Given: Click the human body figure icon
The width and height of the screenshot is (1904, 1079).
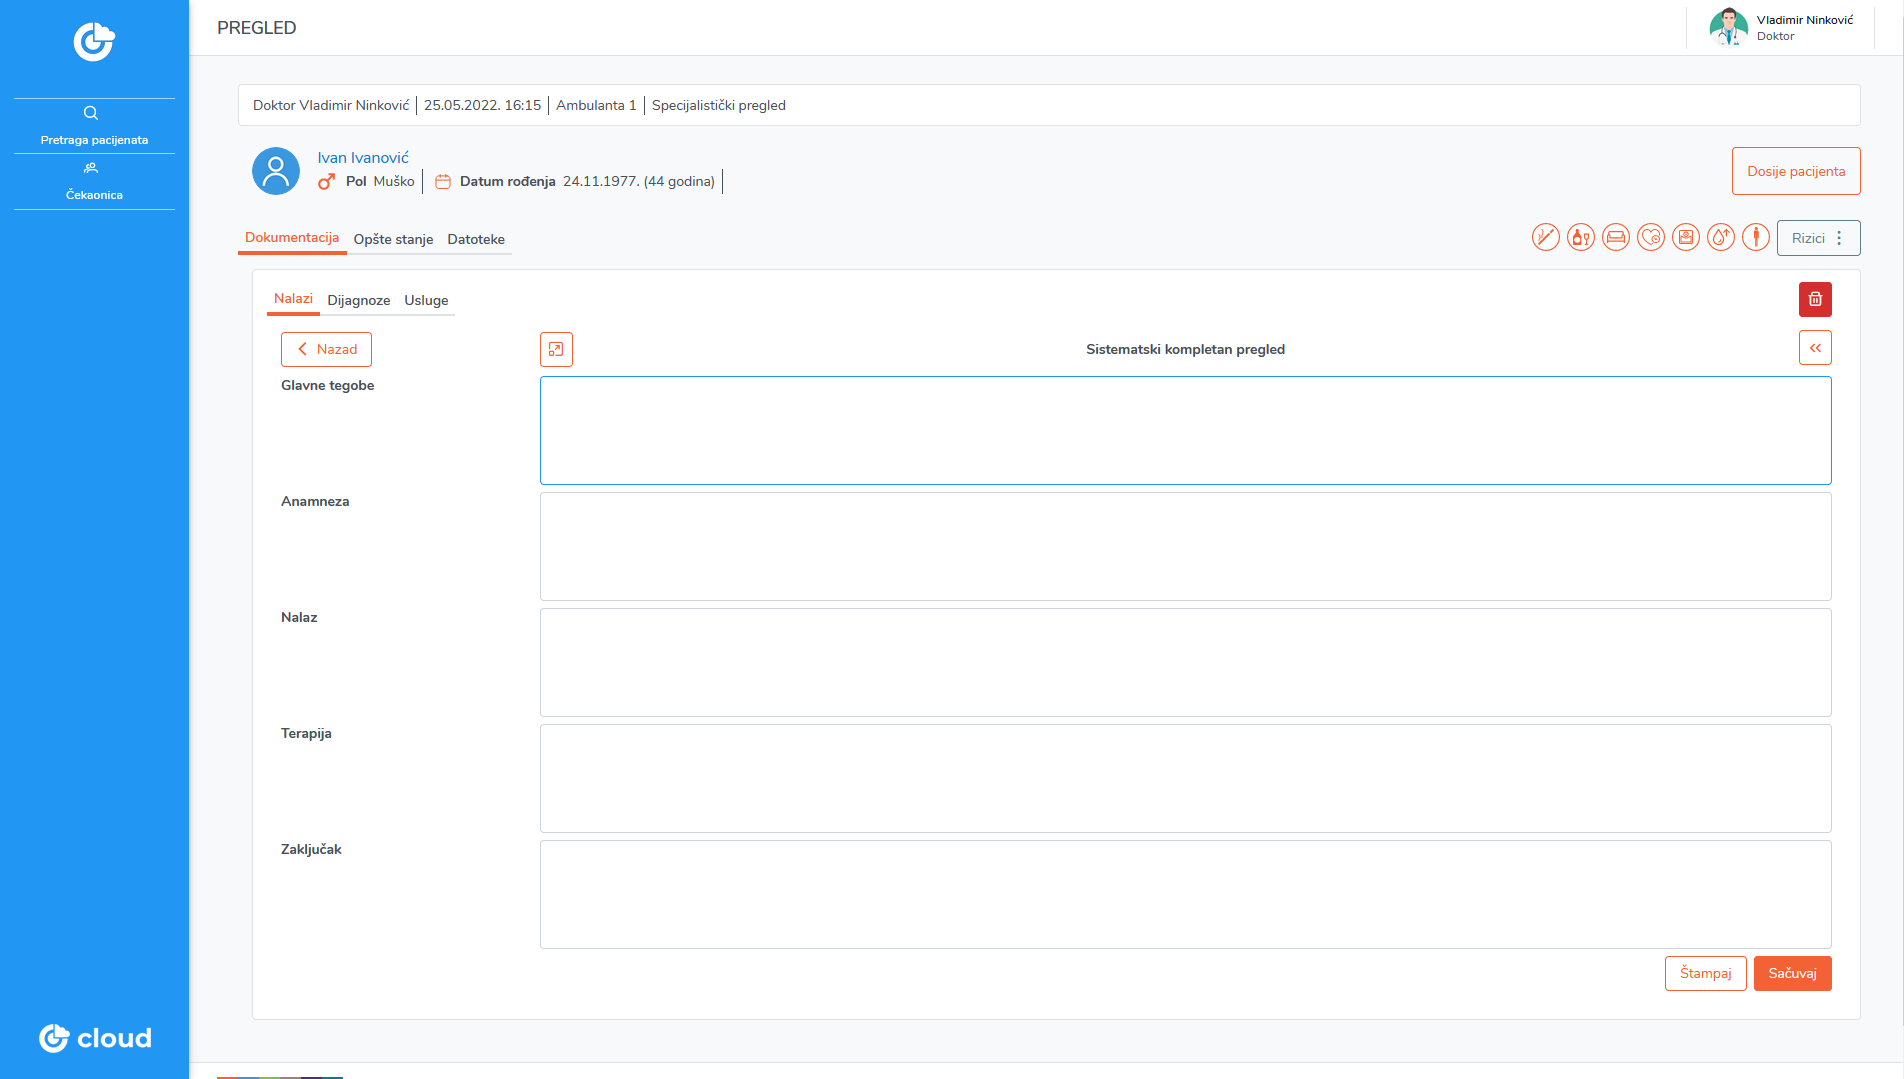Looking at the screenshot, I should coord(1755,238).
